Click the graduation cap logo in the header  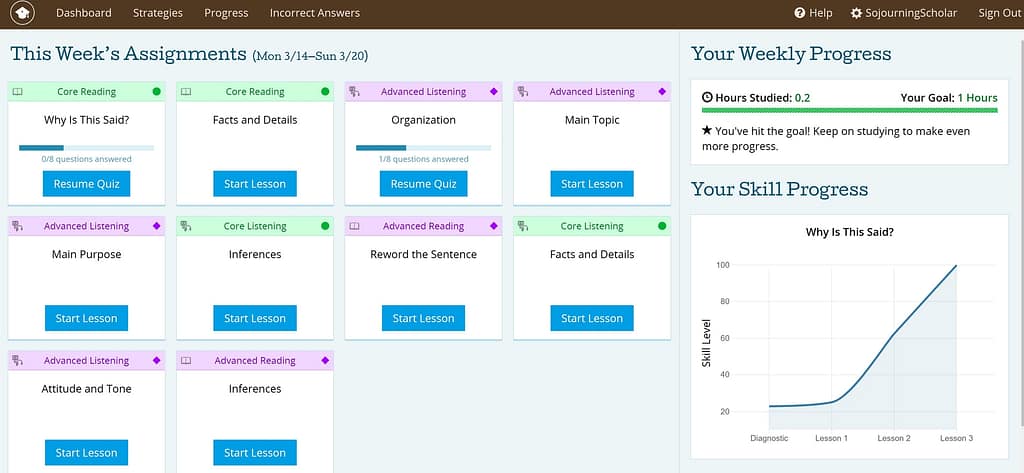(22, 13)
